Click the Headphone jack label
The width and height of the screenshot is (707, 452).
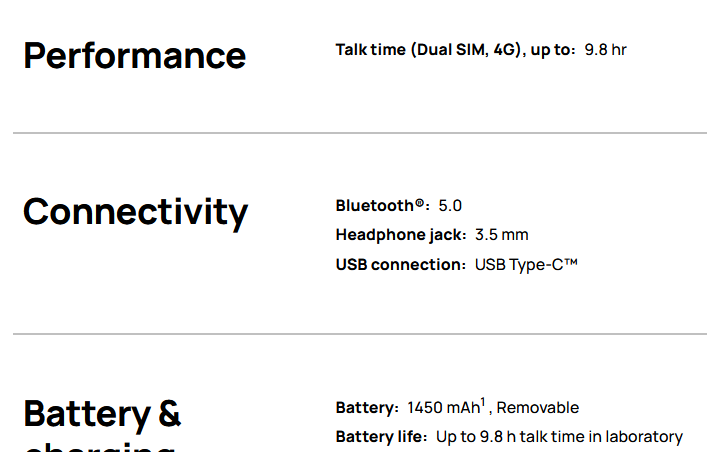[400, 235]
